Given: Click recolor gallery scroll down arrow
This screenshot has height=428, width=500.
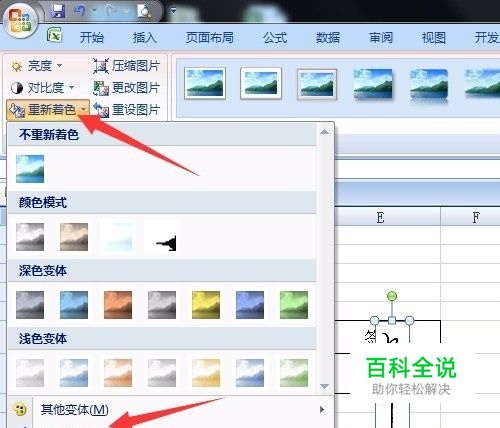Looking at the screenshot, I should click(x=324, y=386).
